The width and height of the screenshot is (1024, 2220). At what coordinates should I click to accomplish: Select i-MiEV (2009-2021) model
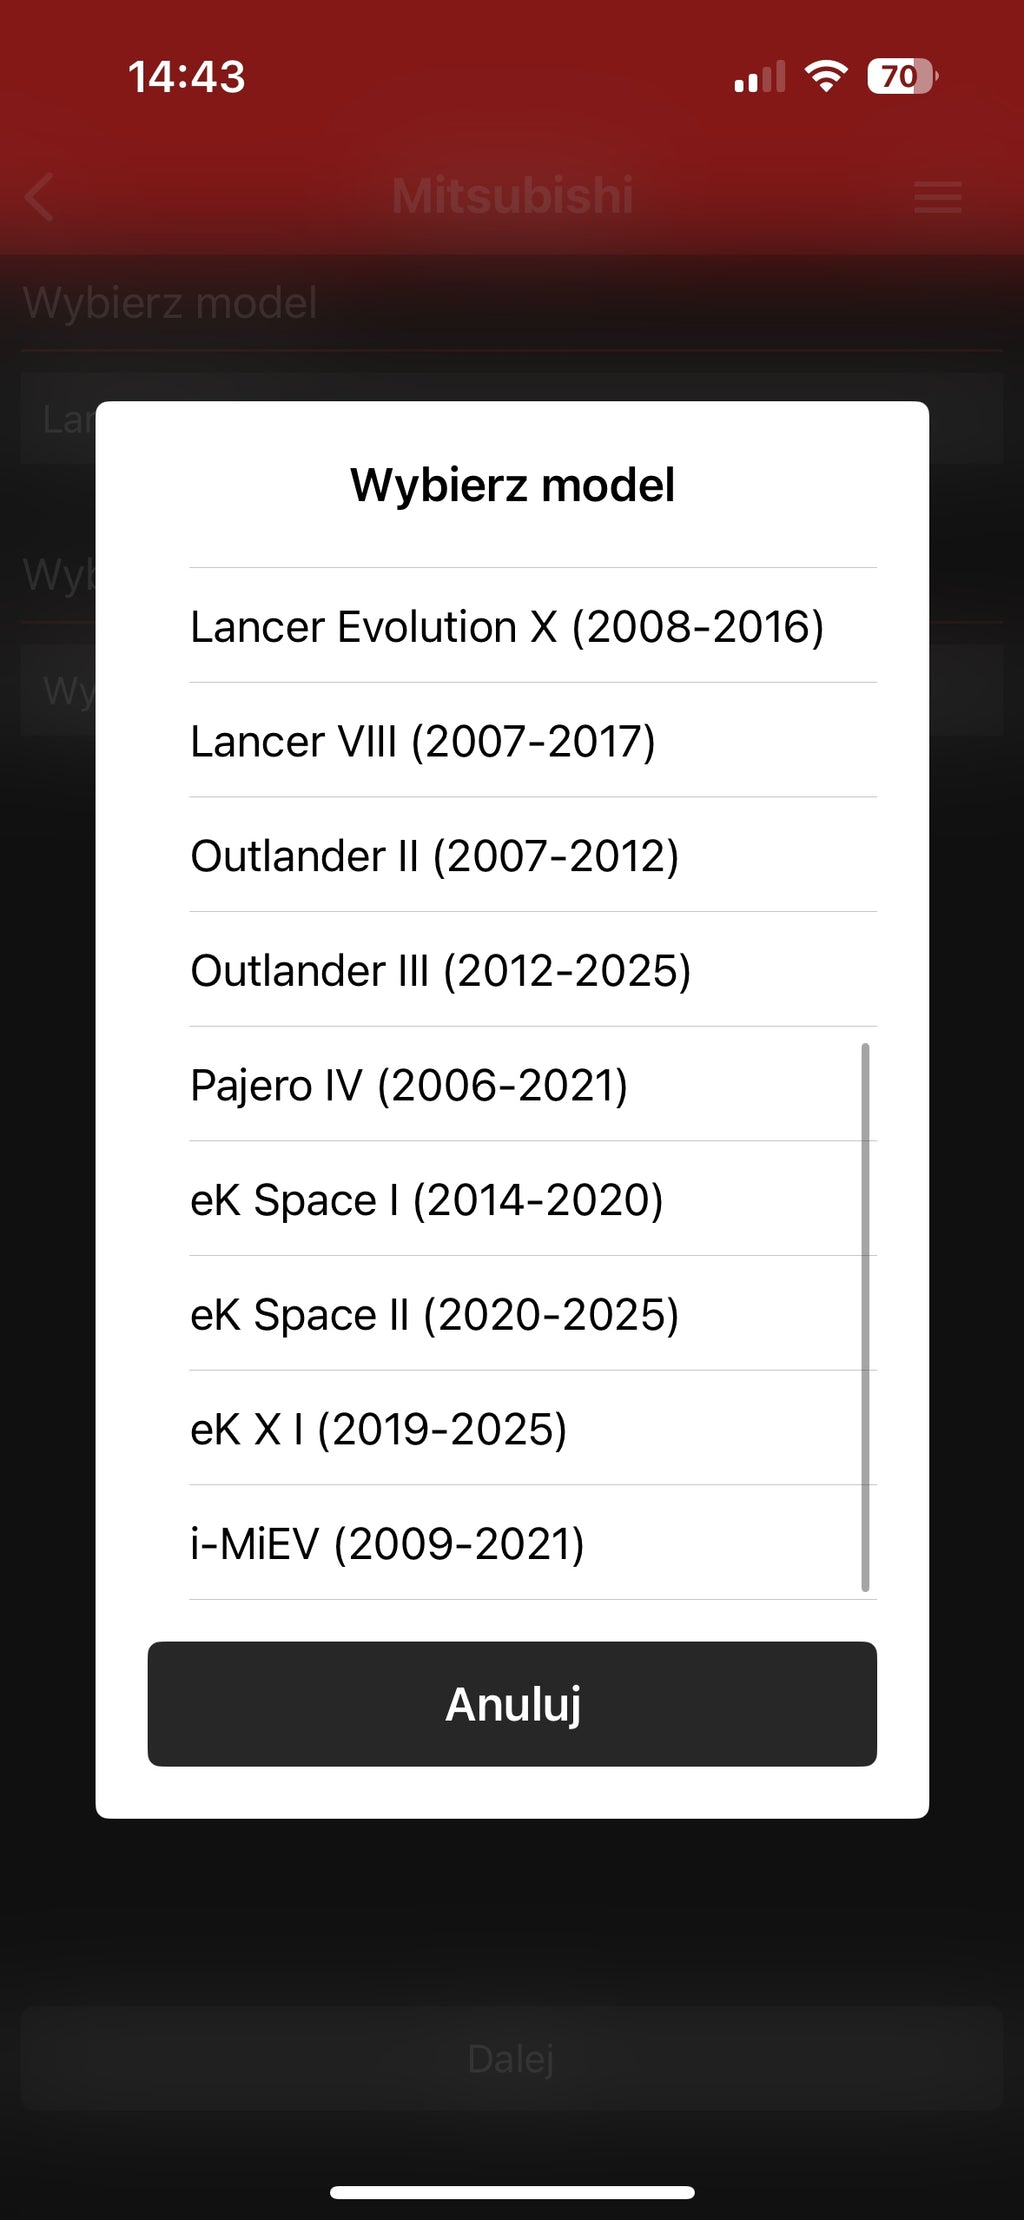pyautogui.click(x=533, y=1543)
